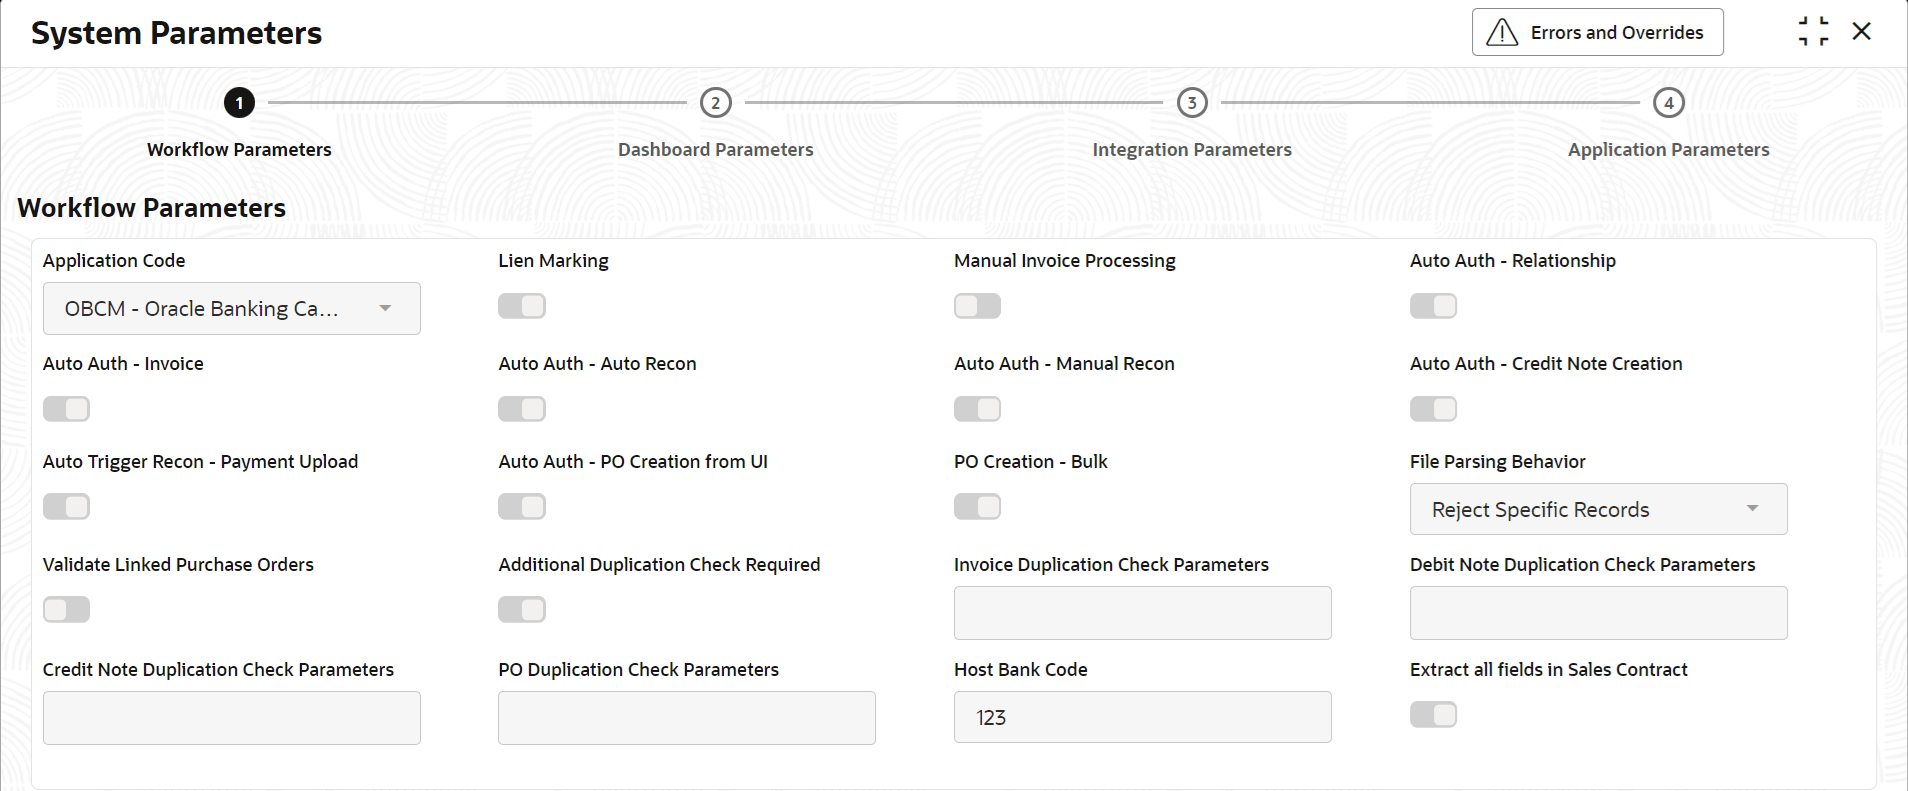The image size is (1908, 791).
Task: Click the warning triangle icon
Action: 1502,33
